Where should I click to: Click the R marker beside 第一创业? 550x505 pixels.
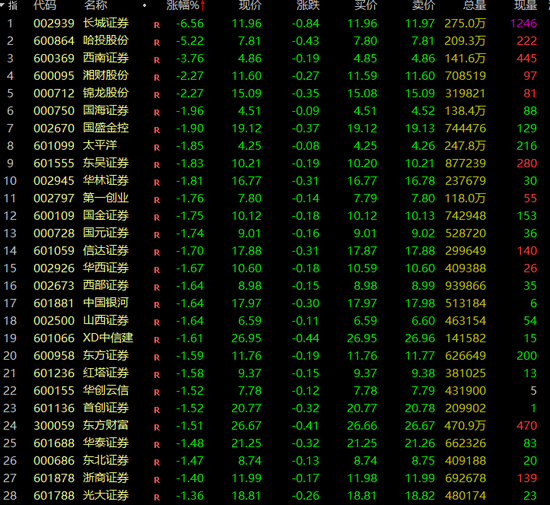pyautogui.click(x=157, y=200)
